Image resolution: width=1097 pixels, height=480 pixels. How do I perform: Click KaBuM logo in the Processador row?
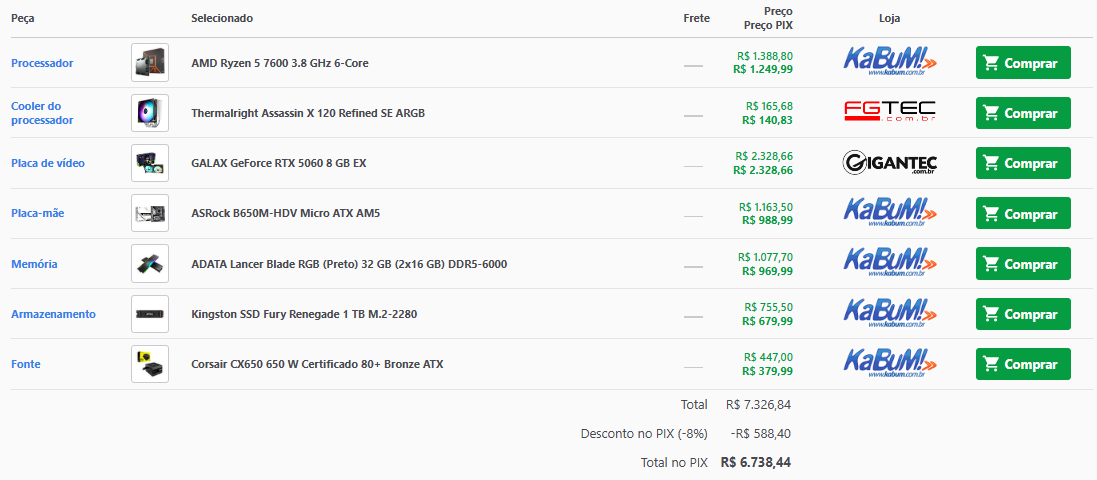click(x=889, y=62)
